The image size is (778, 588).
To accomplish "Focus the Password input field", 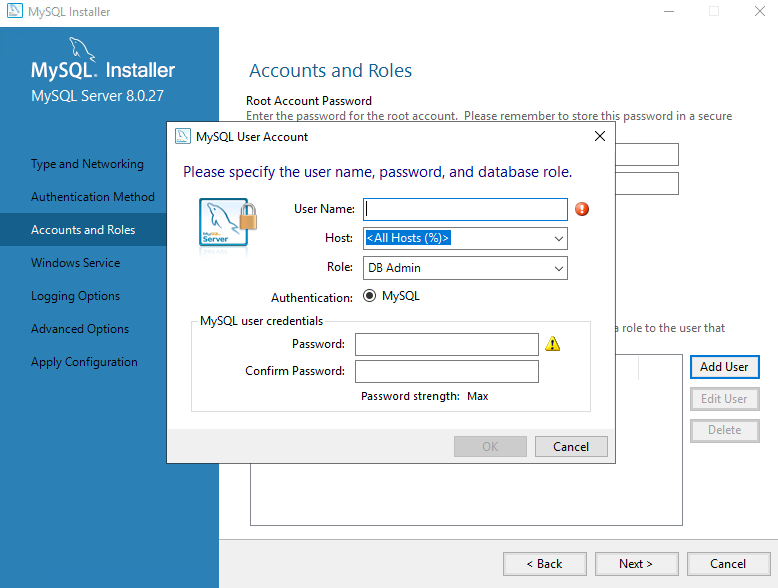I will point(447,344).
